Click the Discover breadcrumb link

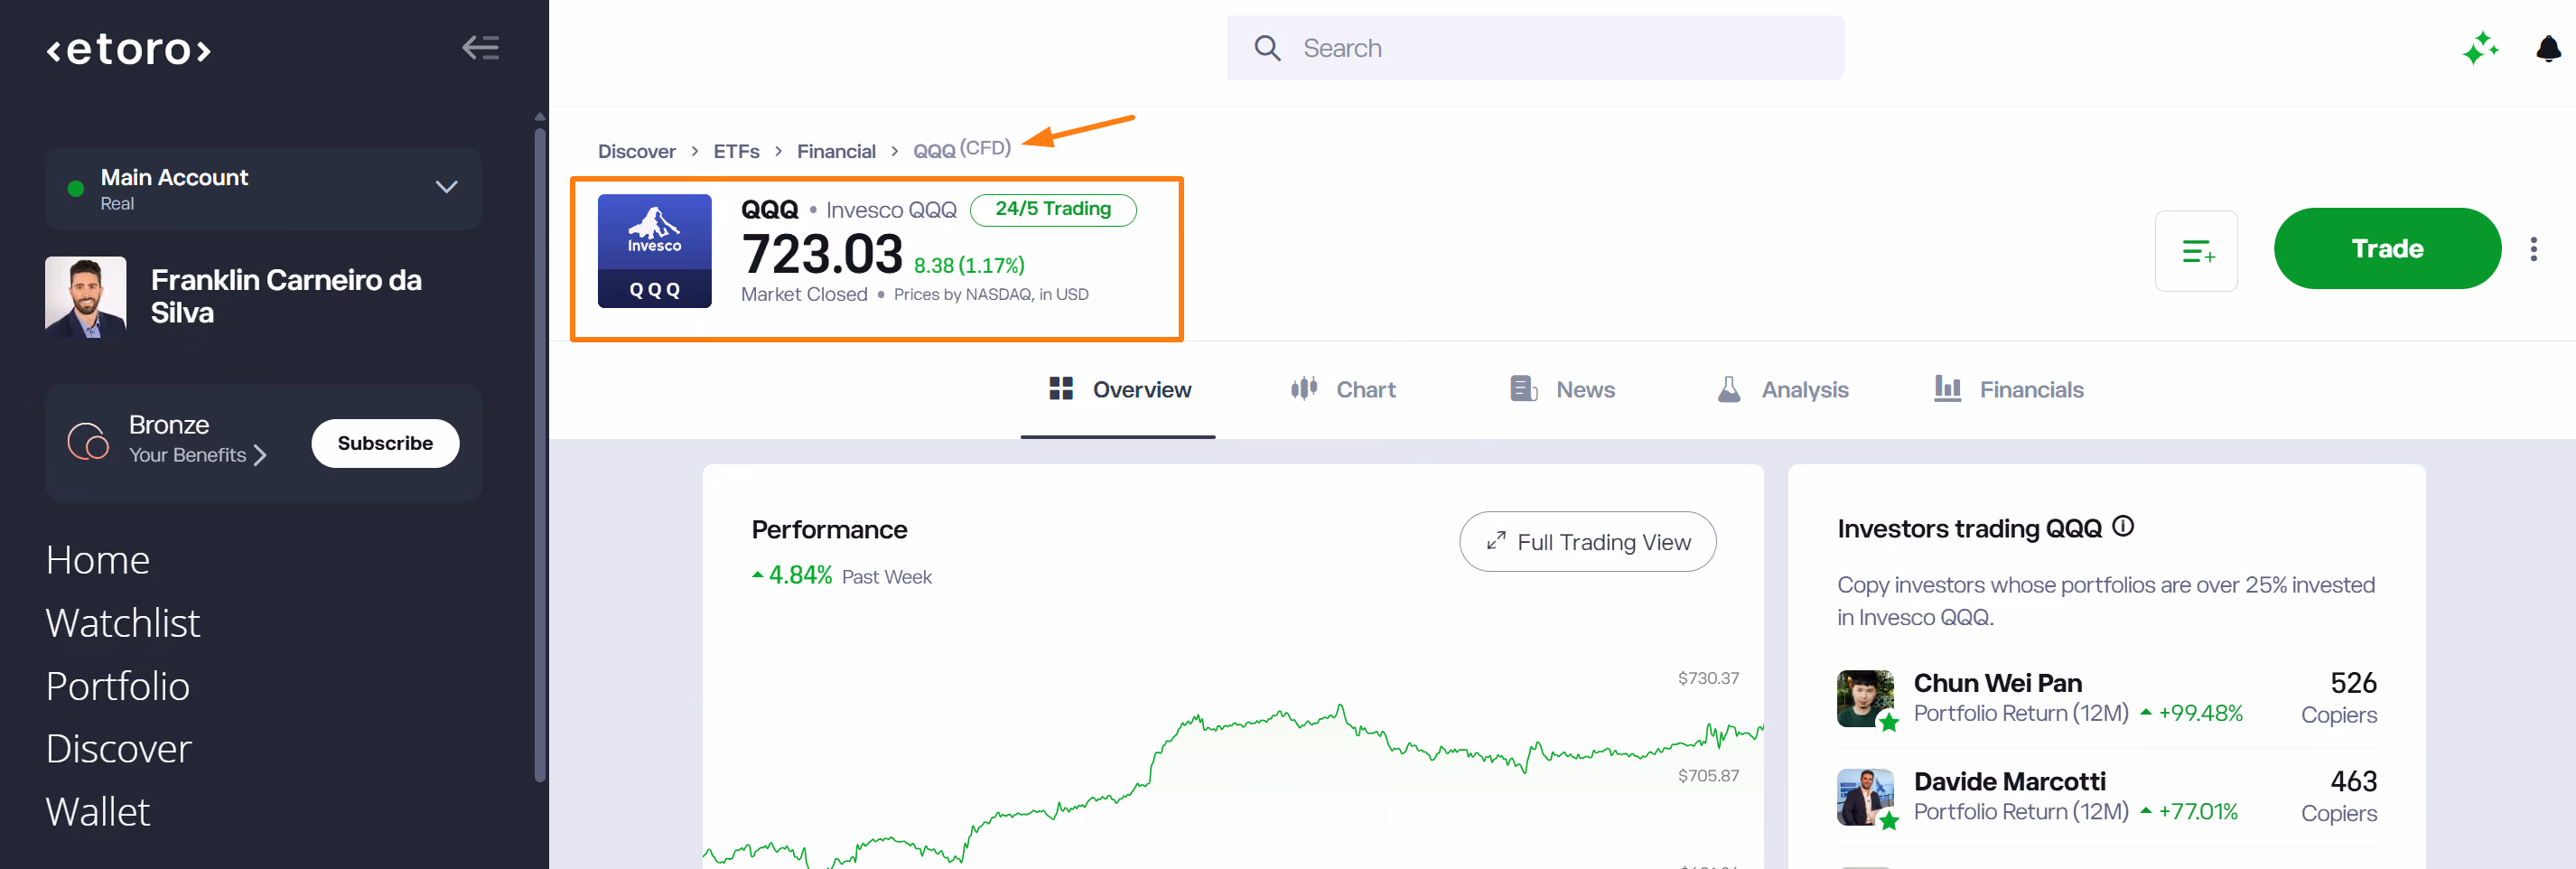click(x=636, y=151)
